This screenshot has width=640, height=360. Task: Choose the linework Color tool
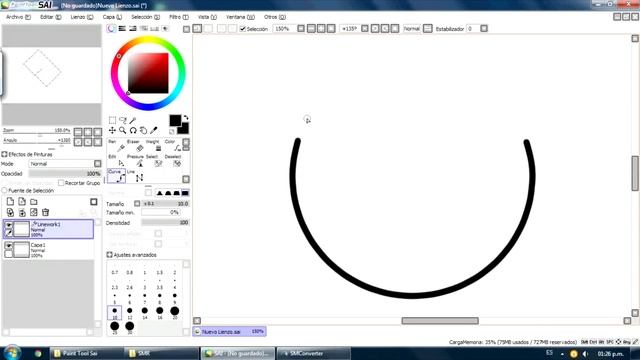[x=173, y=146]
